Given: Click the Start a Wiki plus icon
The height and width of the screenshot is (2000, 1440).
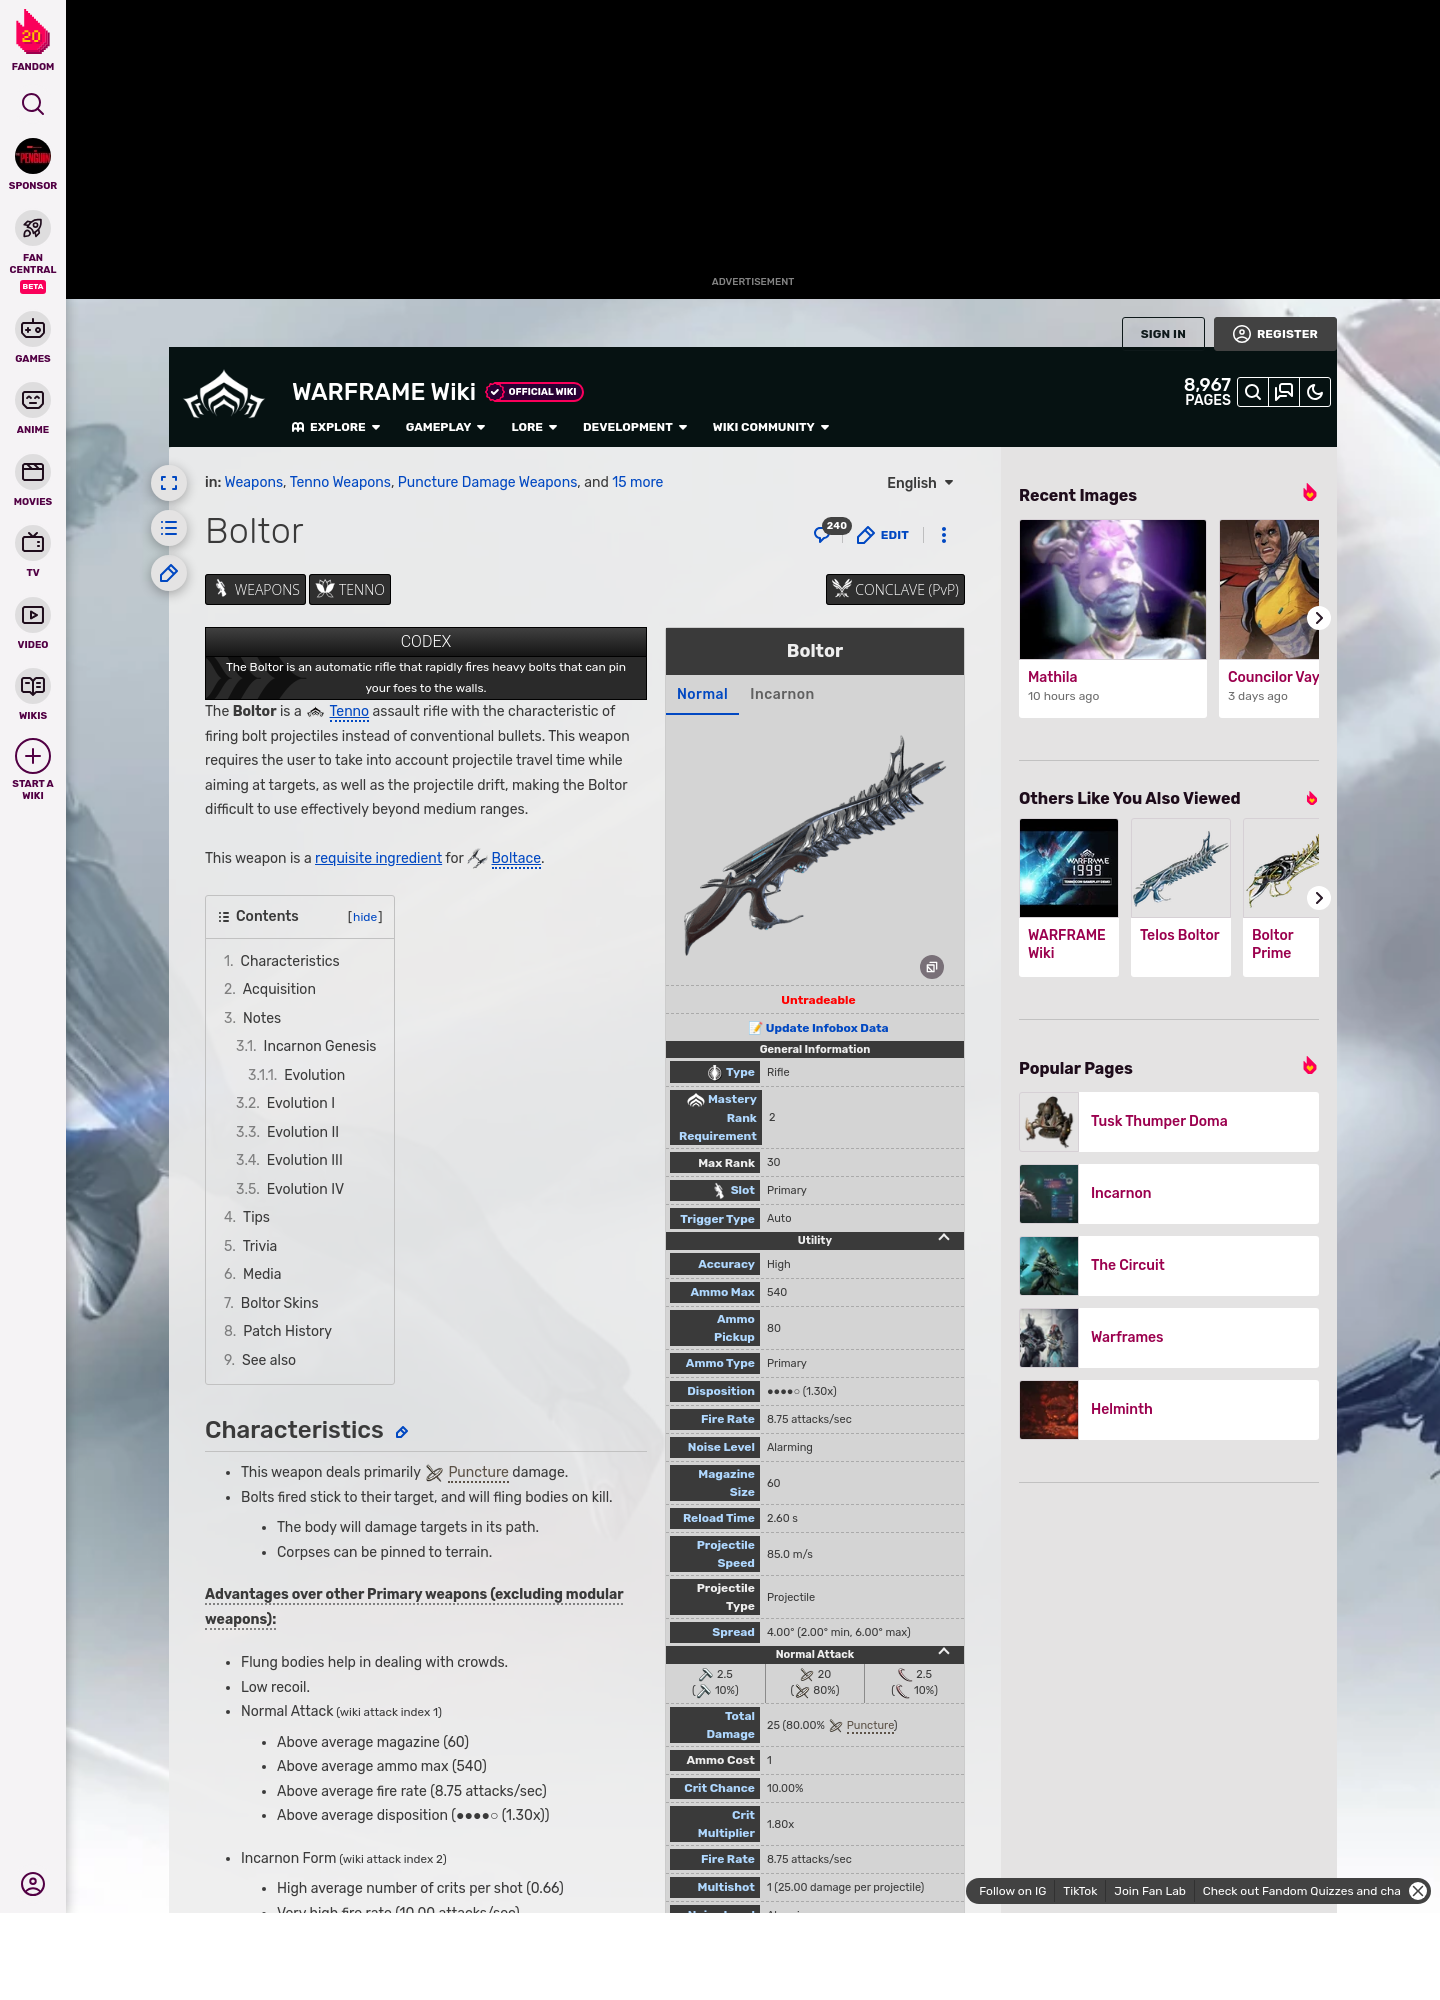Looking at the screenshot, I should (33, 756).
